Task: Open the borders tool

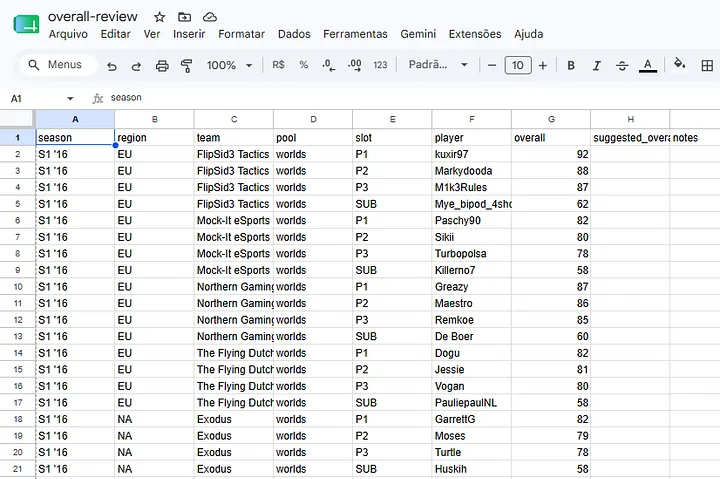Action: click(x=707, y=65)
